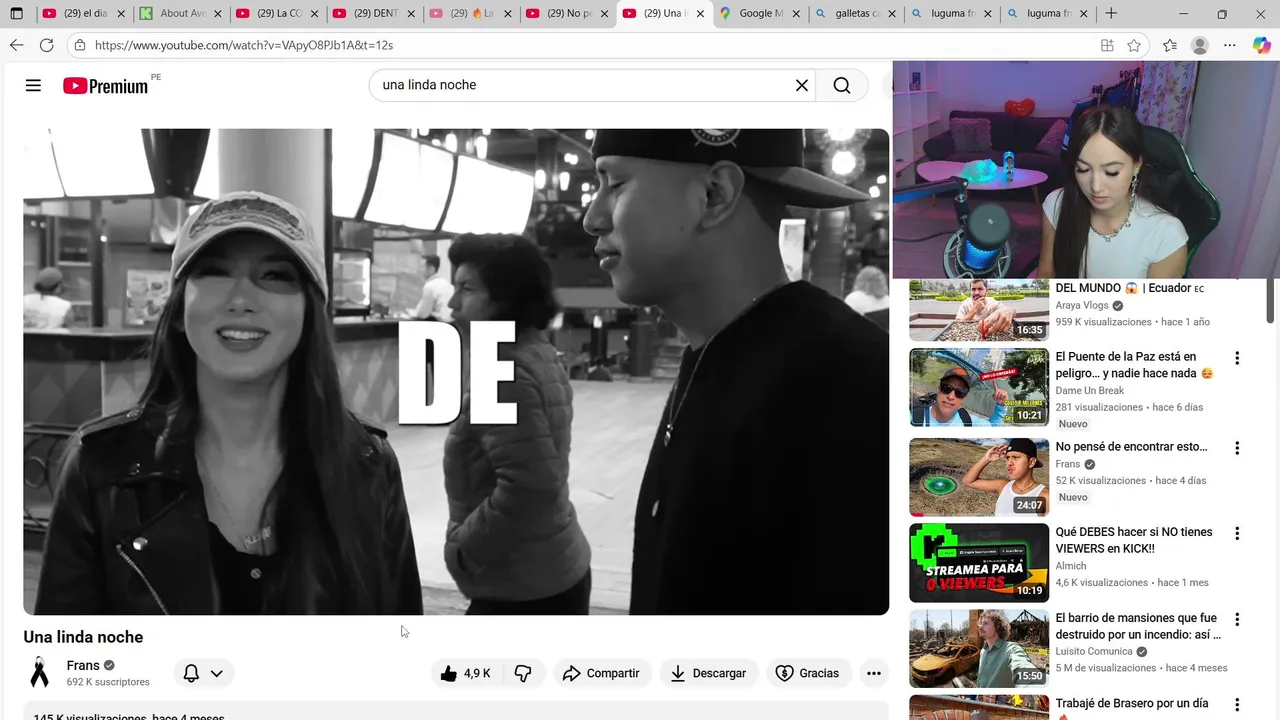The width and height of the screenshot is (1280, 720).
Task: Open options menu for 'Trabajé de Brasero' video
Action: [1237, 705]
